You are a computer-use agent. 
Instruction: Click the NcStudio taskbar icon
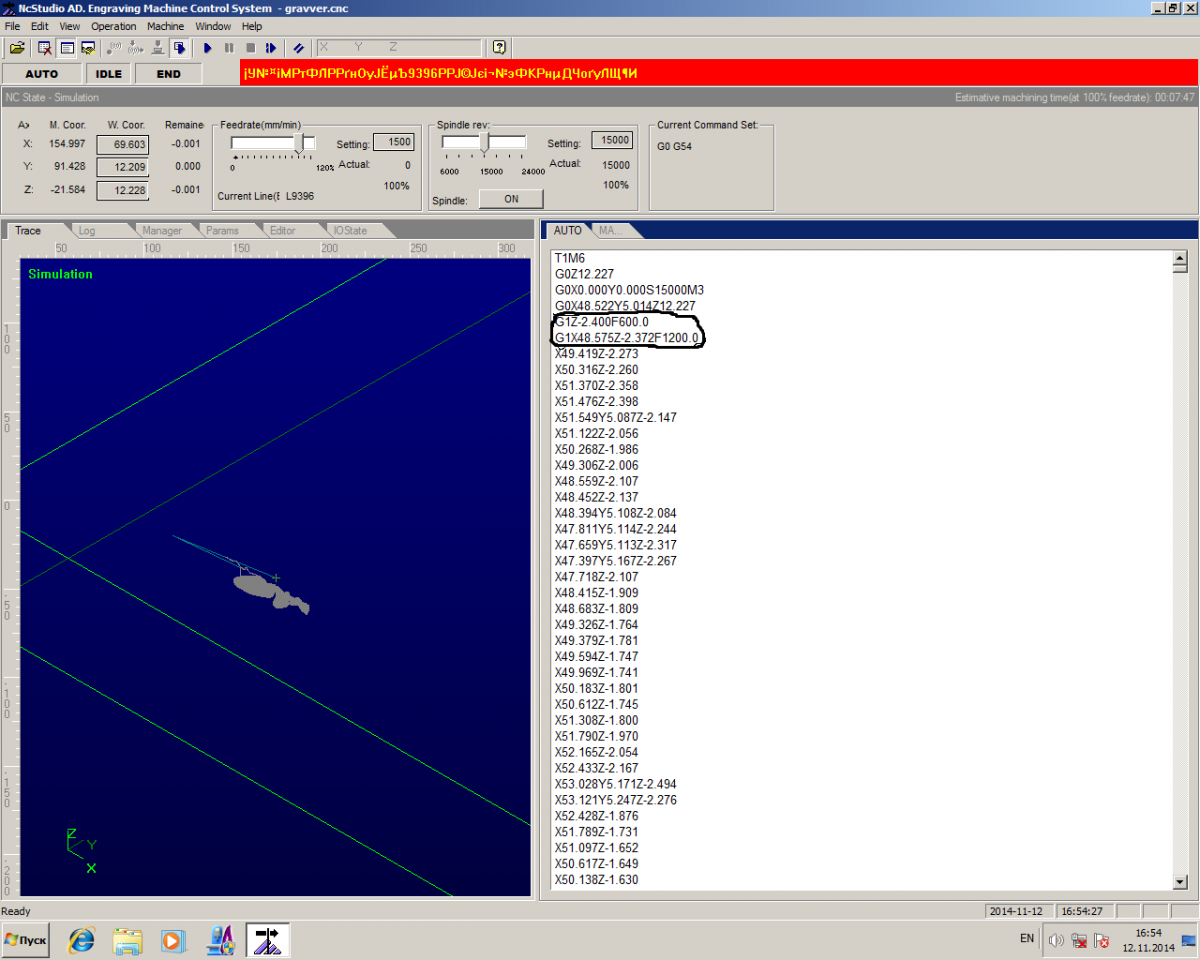click(x=268, y=940)
